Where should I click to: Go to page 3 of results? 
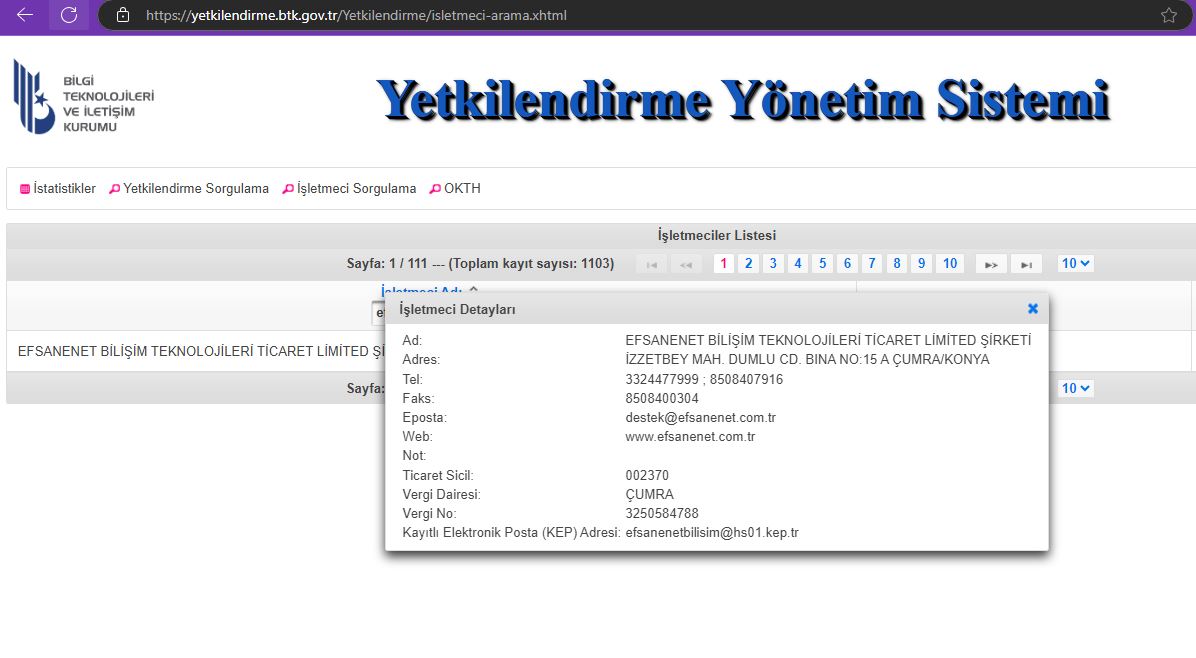click(773, 264)
